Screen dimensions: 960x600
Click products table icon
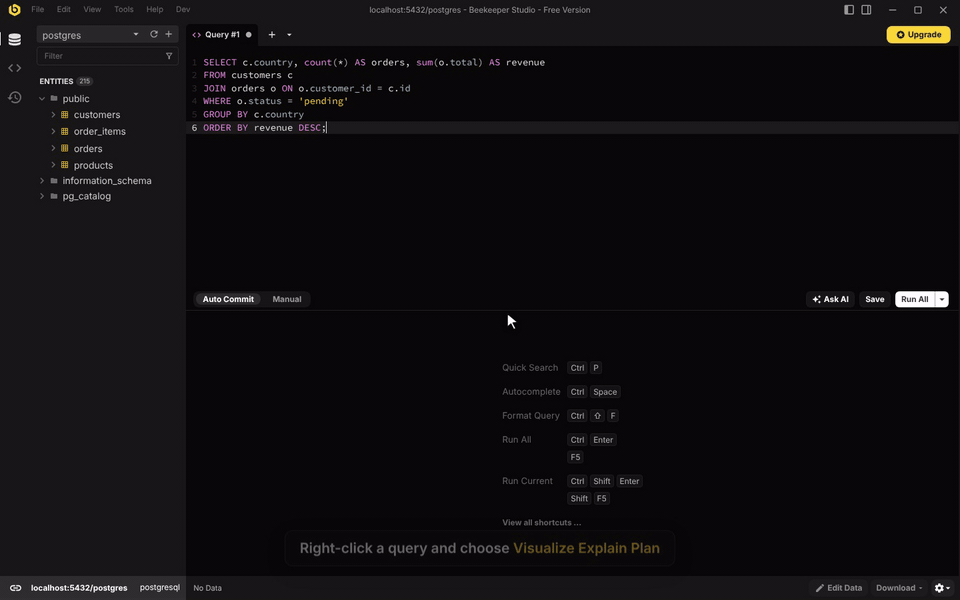pyautogui.click(x=64, y=165)
